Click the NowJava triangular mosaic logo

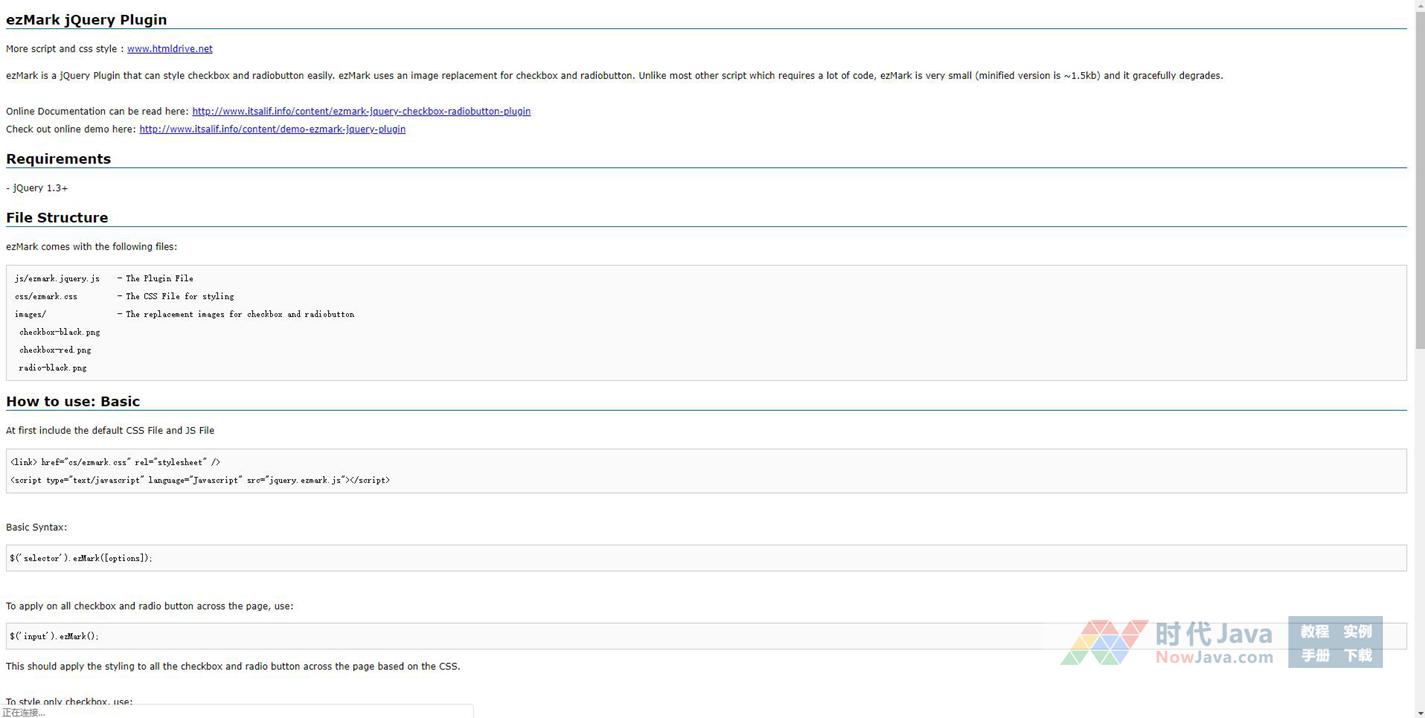[1104, 642]
